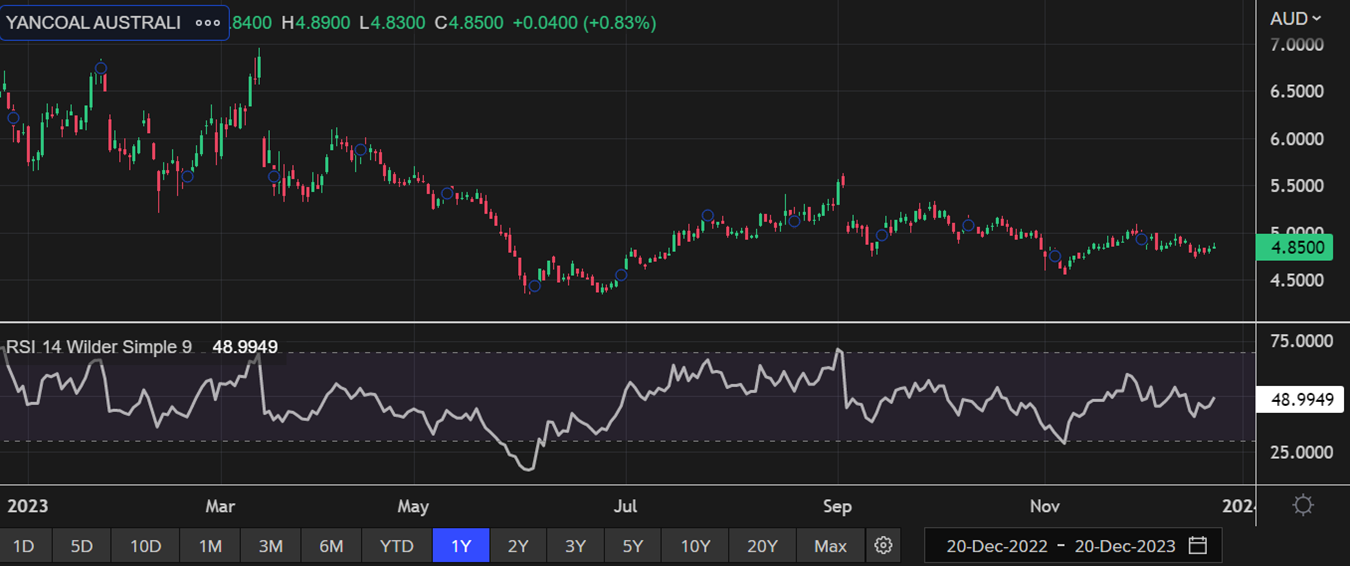Select the 6M time range
The image size is (1350, 566).
[331, 546]
